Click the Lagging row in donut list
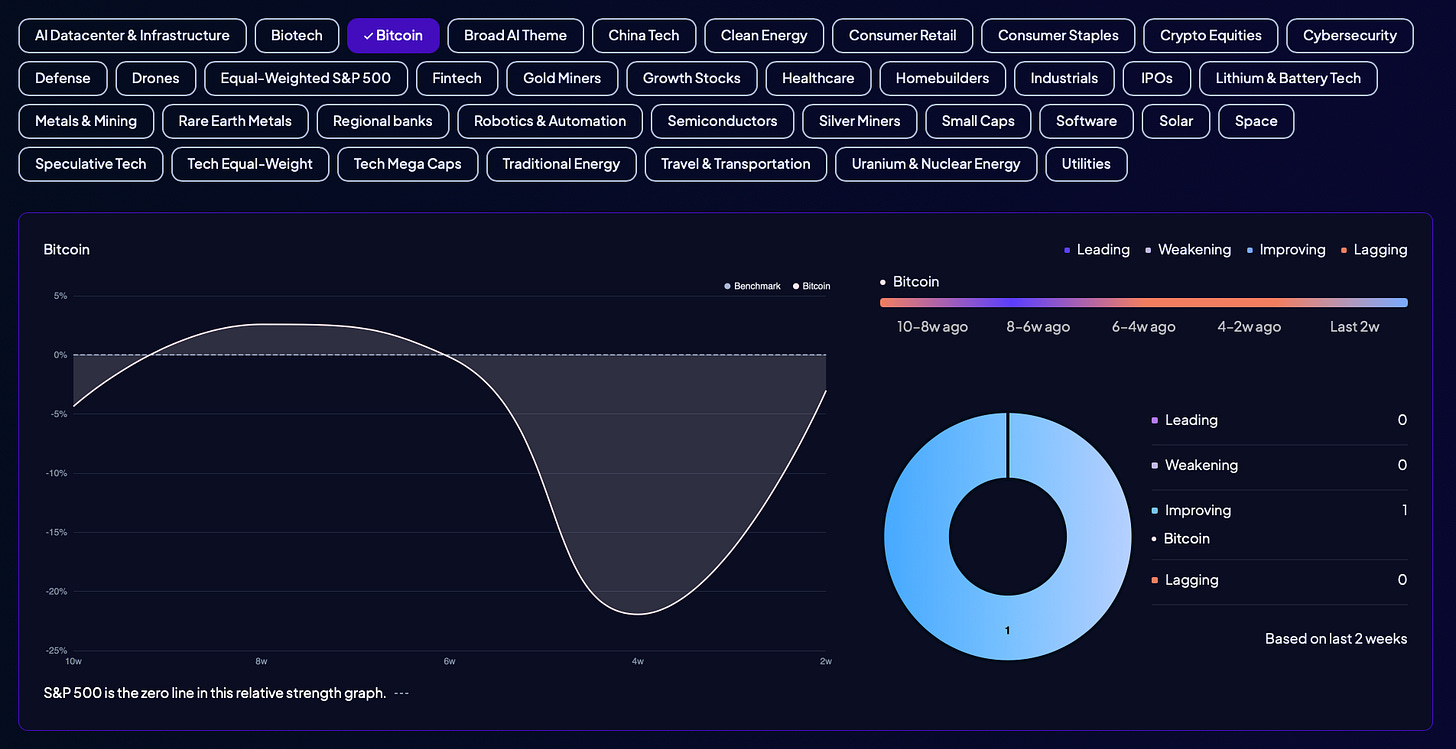Viewport: 1456px width, 749px height. (x=1280, y=580)
